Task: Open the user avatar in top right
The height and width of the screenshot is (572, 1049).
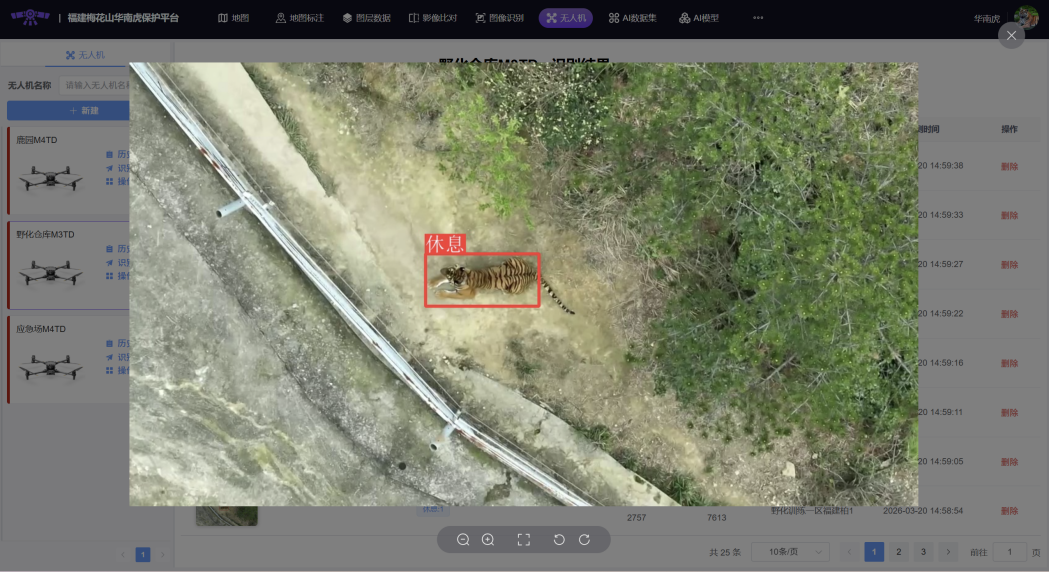Action: [1026, 17]
